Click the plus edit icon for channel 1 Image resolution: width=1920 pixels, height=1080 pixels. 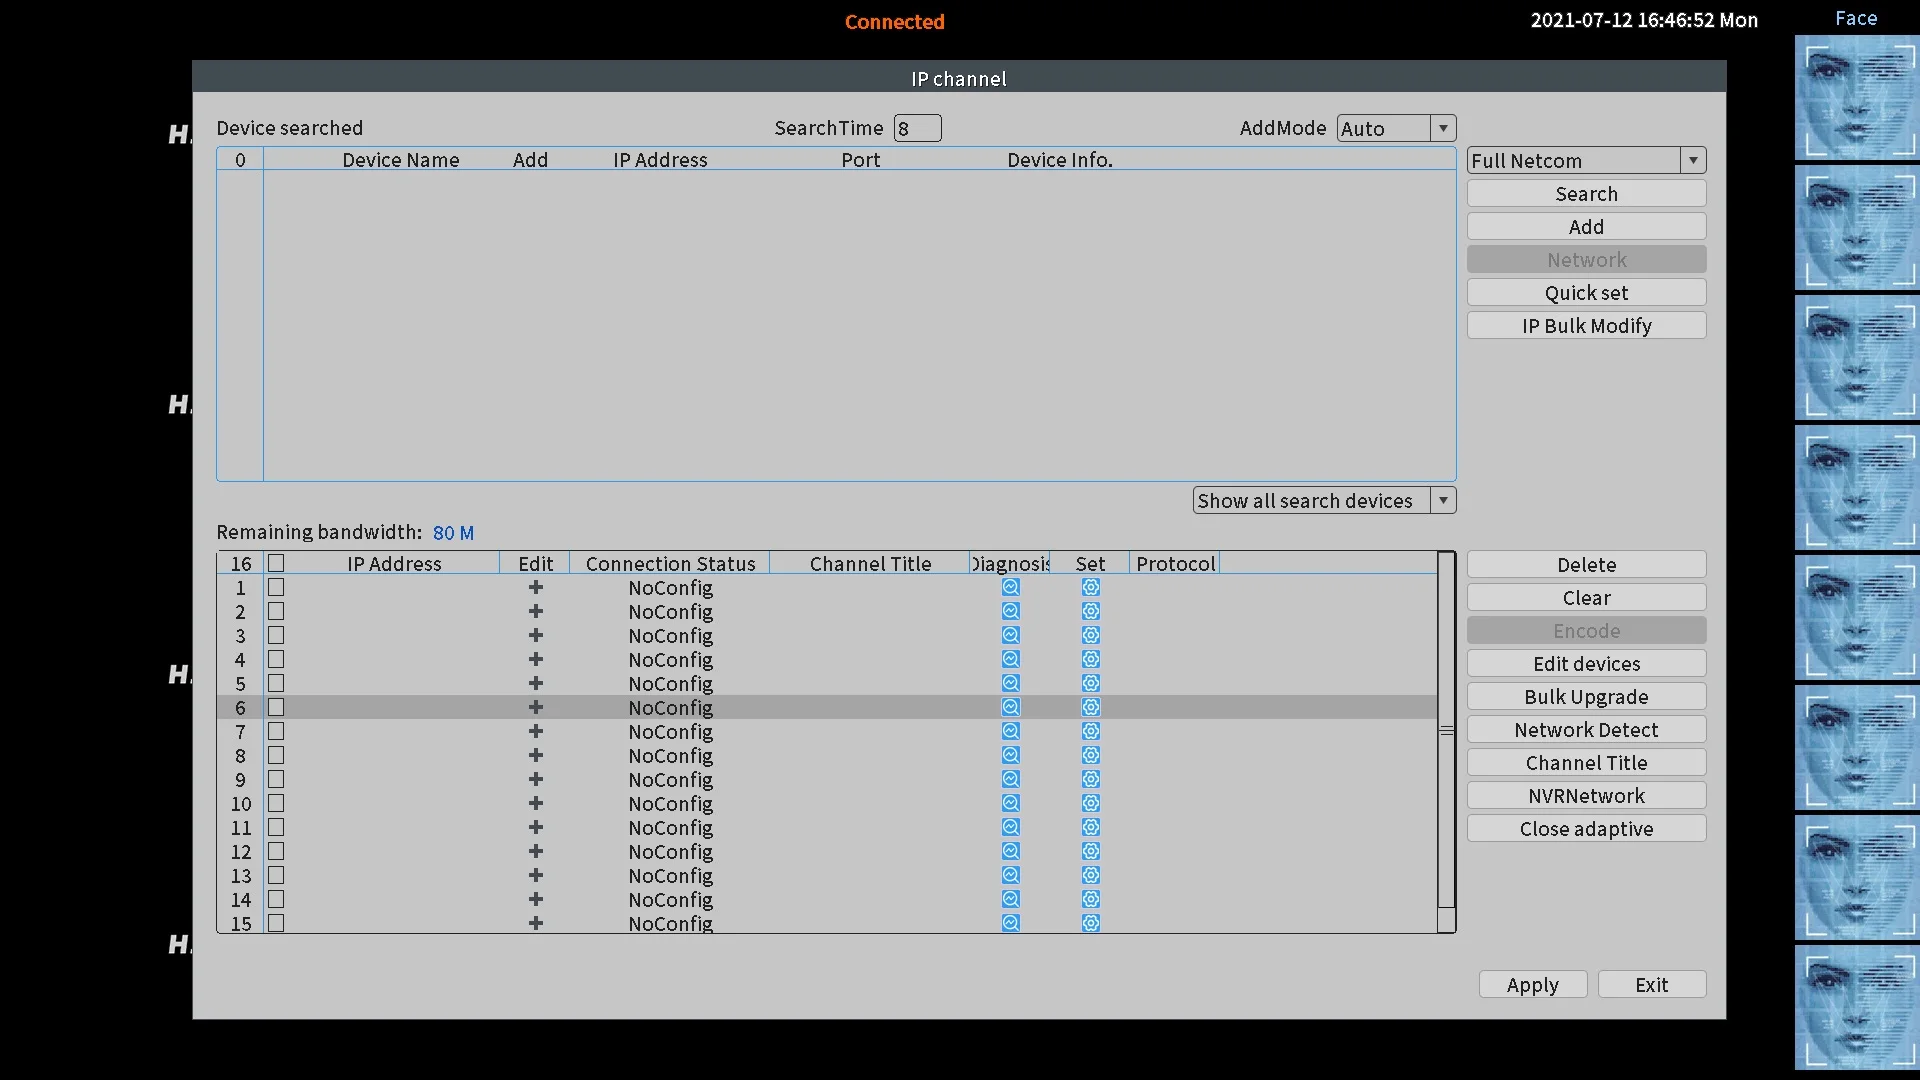[x=536, y=588]
